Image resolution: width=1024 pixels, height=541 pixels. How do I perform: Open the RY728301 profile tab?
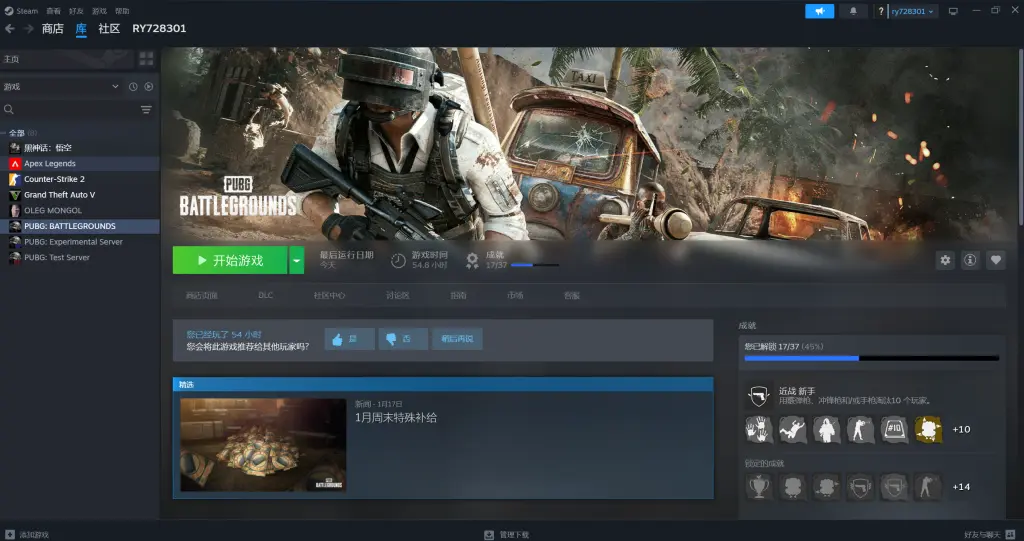pos(159,29)
